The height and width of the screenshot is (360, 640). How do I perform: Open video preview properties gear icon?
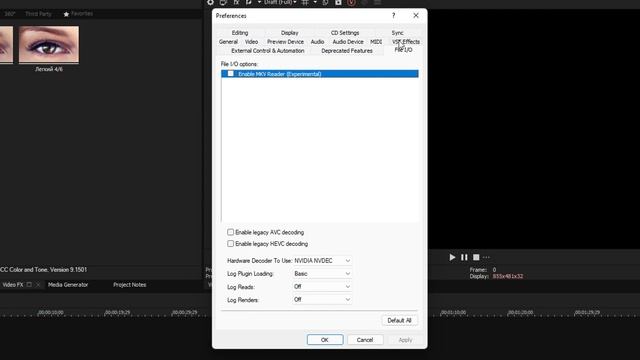(x=210, y=2)
